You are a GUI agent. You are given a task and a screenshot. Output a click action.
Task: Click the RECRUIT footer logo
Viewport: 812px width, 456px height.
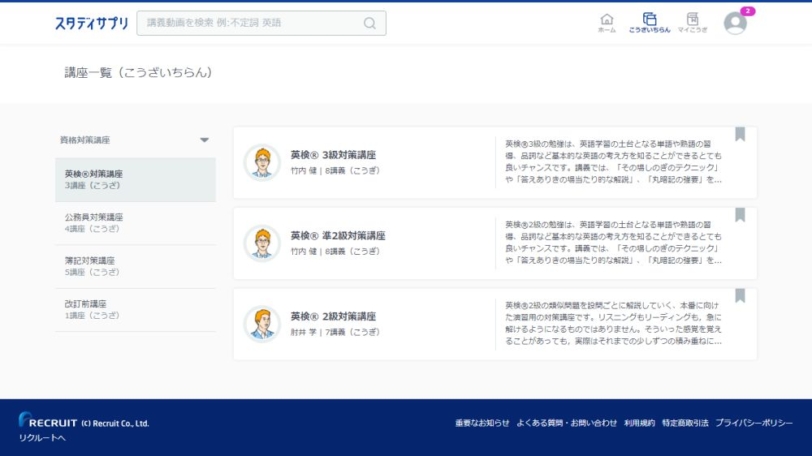pos(48,420)
